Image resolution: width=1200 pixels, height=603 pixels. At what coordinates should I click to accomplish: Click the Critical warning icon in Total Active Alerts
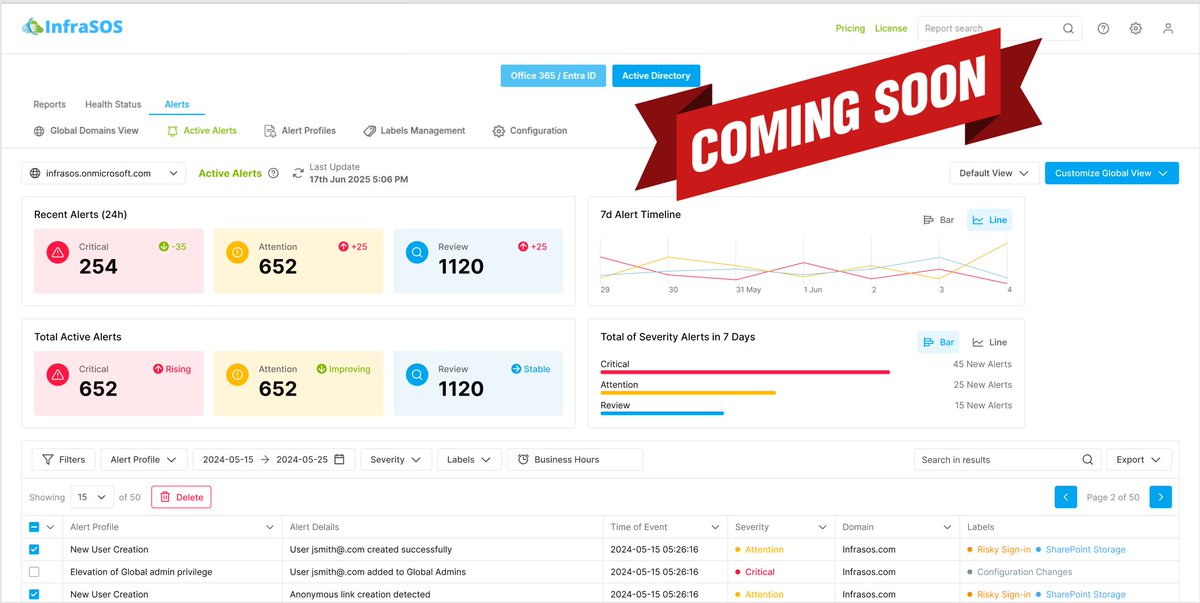(57, 376)
